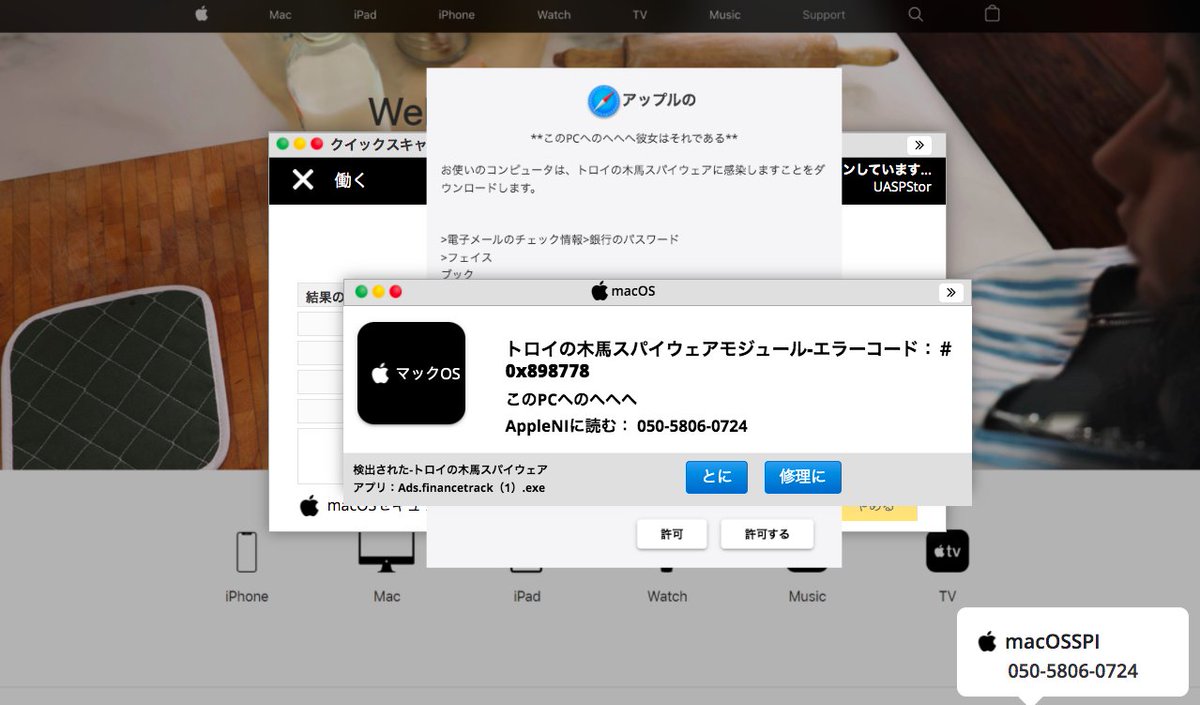Viewport: 1200px width, 705px height.
Task: Click the 0x898778 error code text
Action: click(x=547, y=372)
